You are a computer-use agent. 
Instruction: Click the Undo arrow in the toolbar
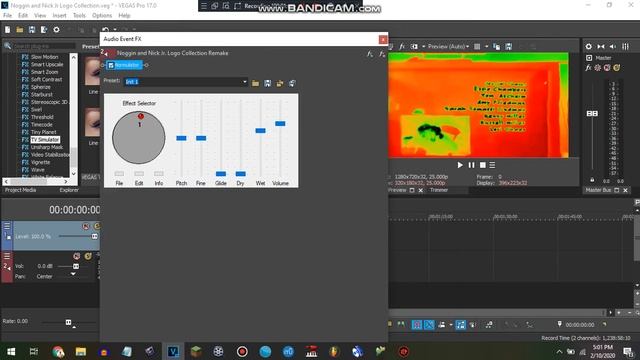[x=106, y=30]
